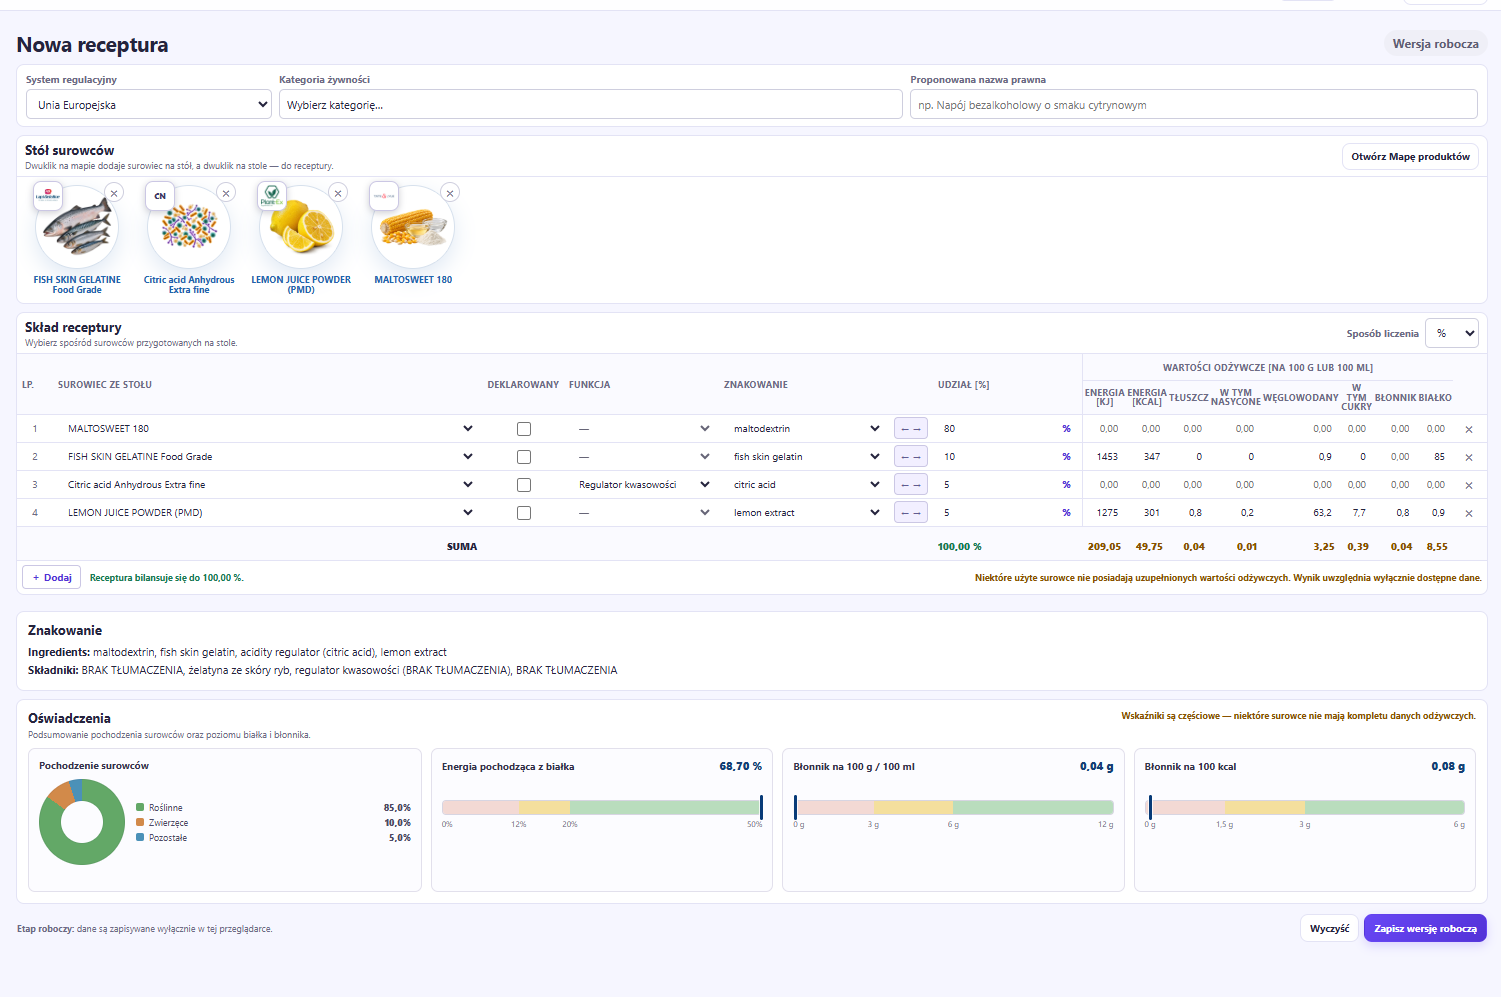1501x997 pixels.
Task: Select the fish skin gelatine thumbnail
Action: point(77,227)
